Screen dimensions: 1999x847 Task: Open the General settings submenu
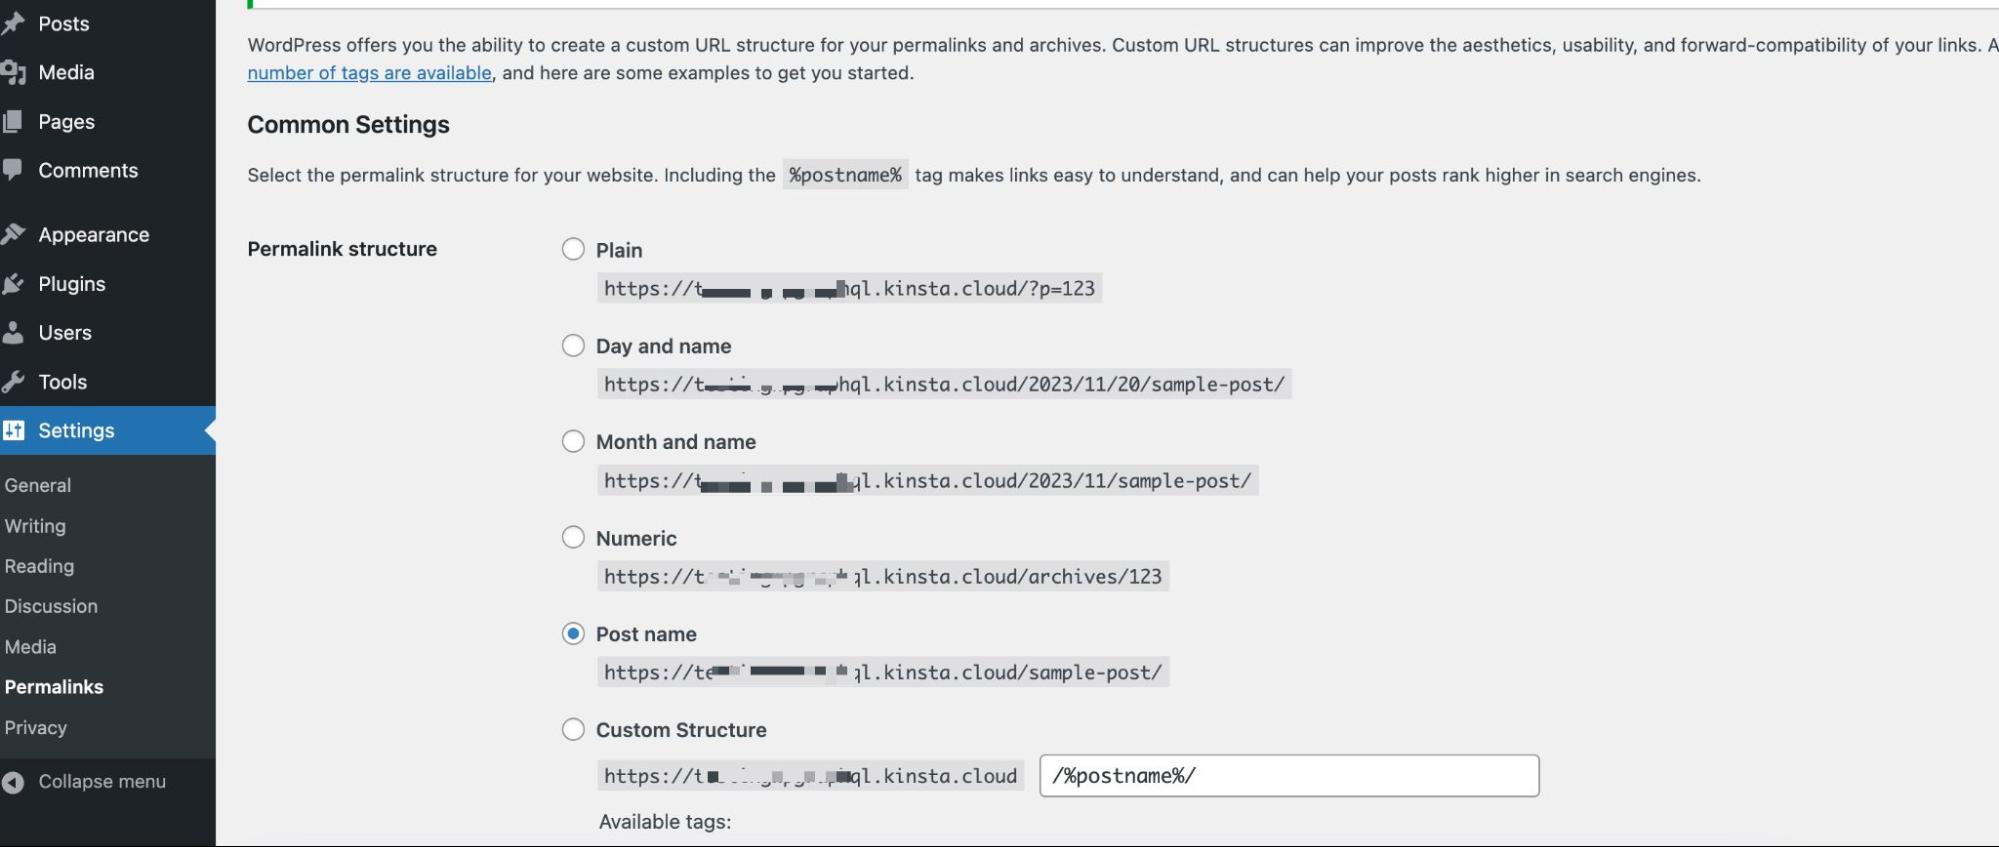point(38,484)
